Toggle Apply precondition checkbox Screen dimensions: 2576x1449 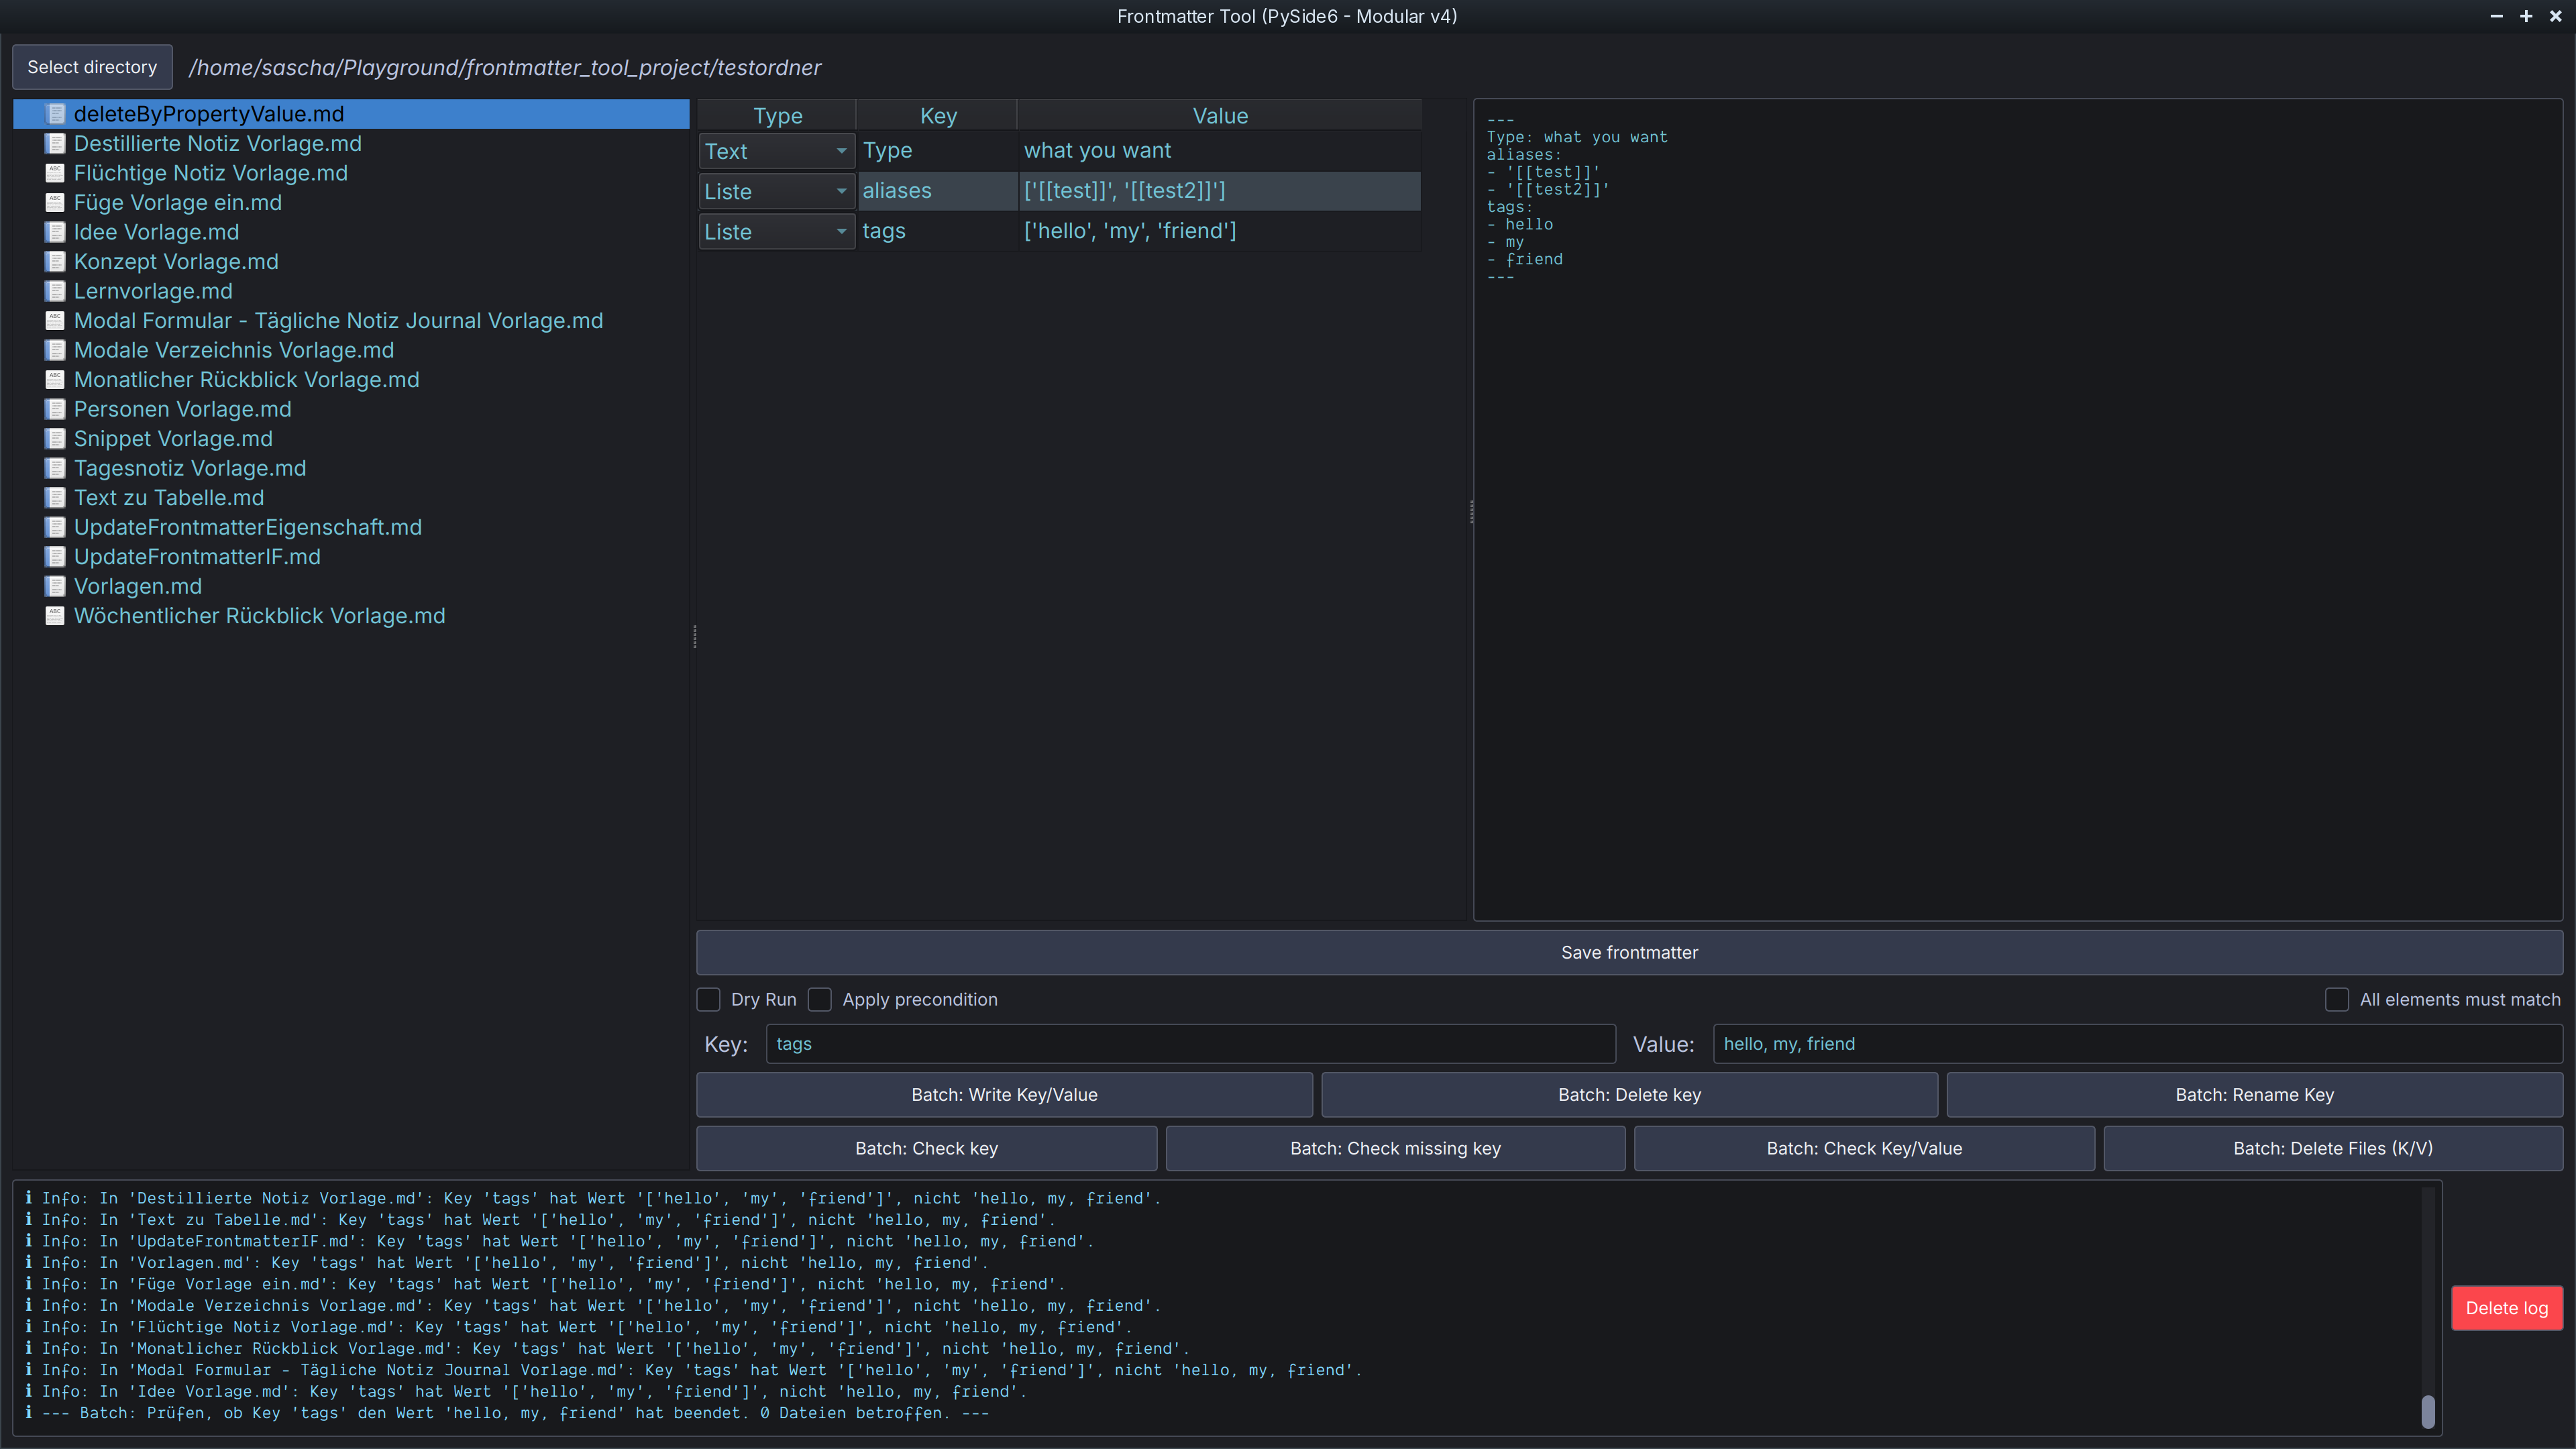pyautogui.click(x=820, y=1000)
